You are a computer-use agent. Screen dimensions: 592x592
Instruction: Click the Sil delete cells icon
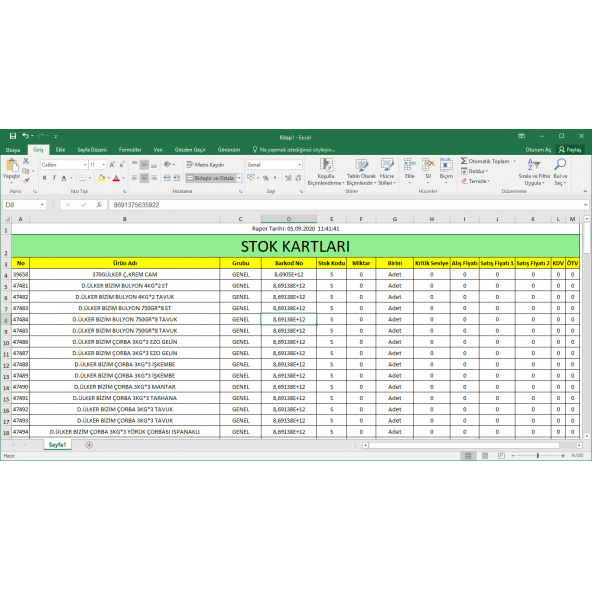[428, 165]
